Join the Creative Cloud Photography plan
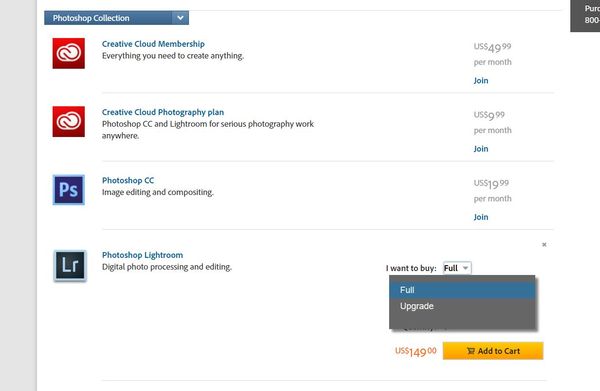600x391 pixels. click(481, 149)
